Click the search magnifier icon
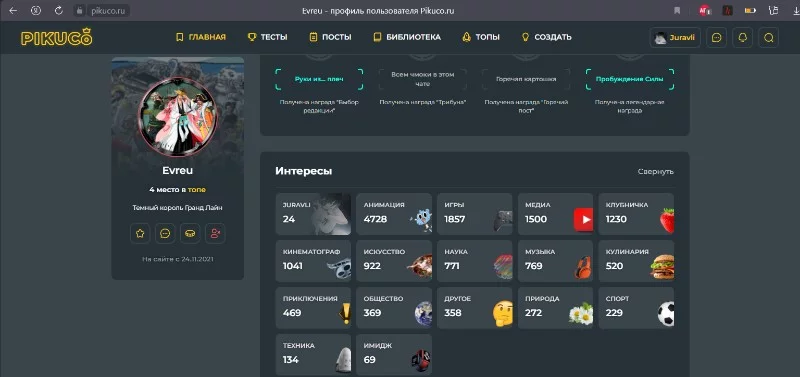Screen dimensions: 800x377 [x=768, y=38]
